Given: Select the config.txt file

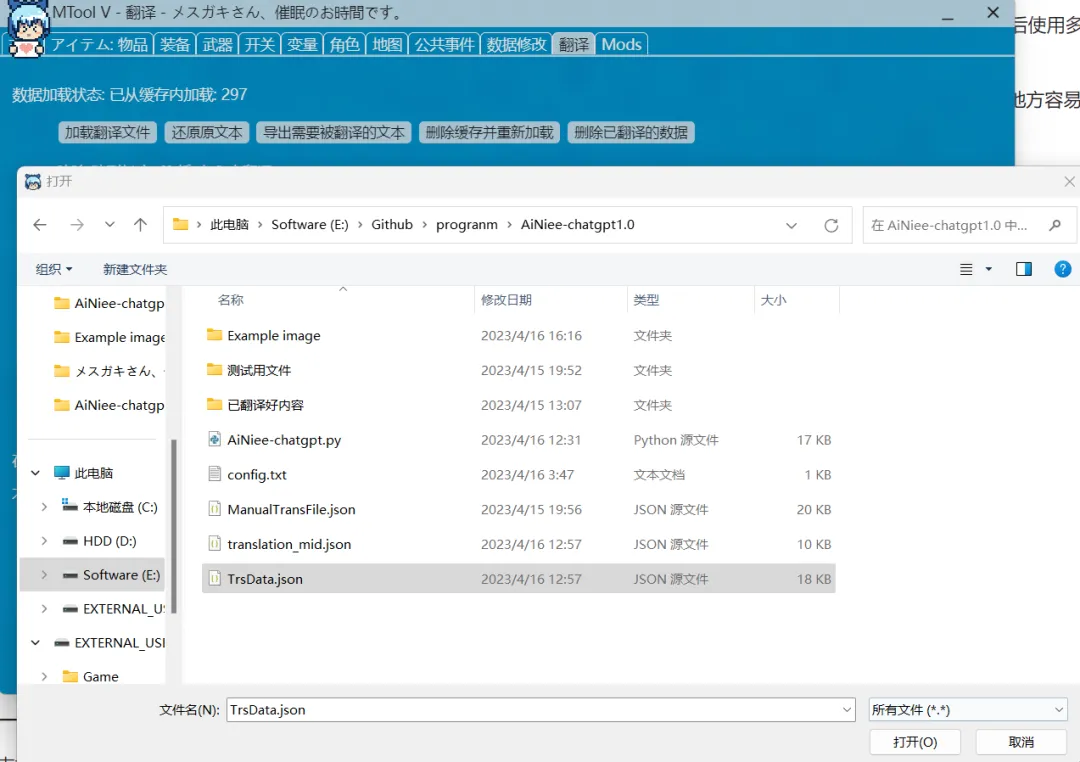Looking at the screenshot, I should coord(257,475).
